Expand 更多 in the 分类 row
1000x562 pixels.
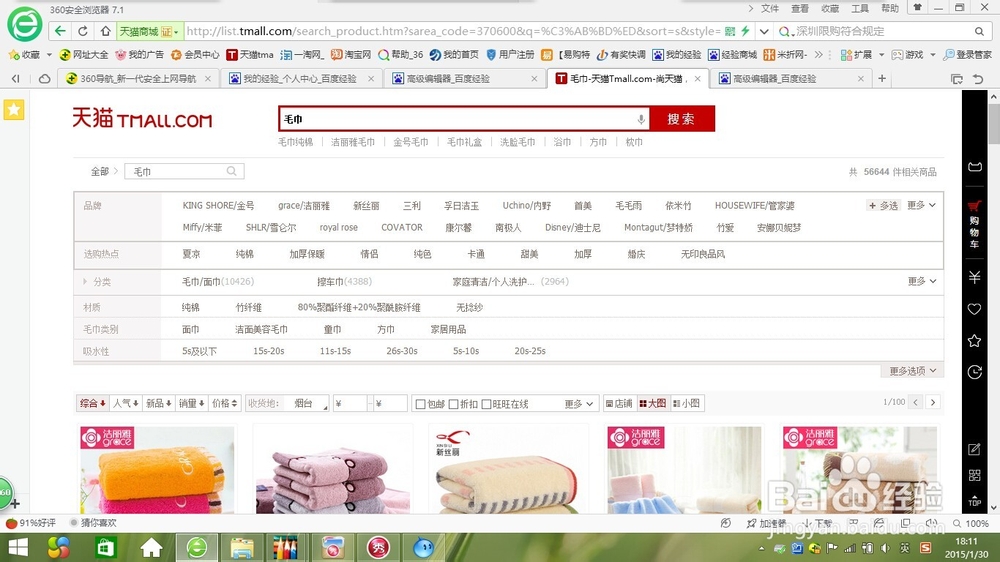[922, 281]
